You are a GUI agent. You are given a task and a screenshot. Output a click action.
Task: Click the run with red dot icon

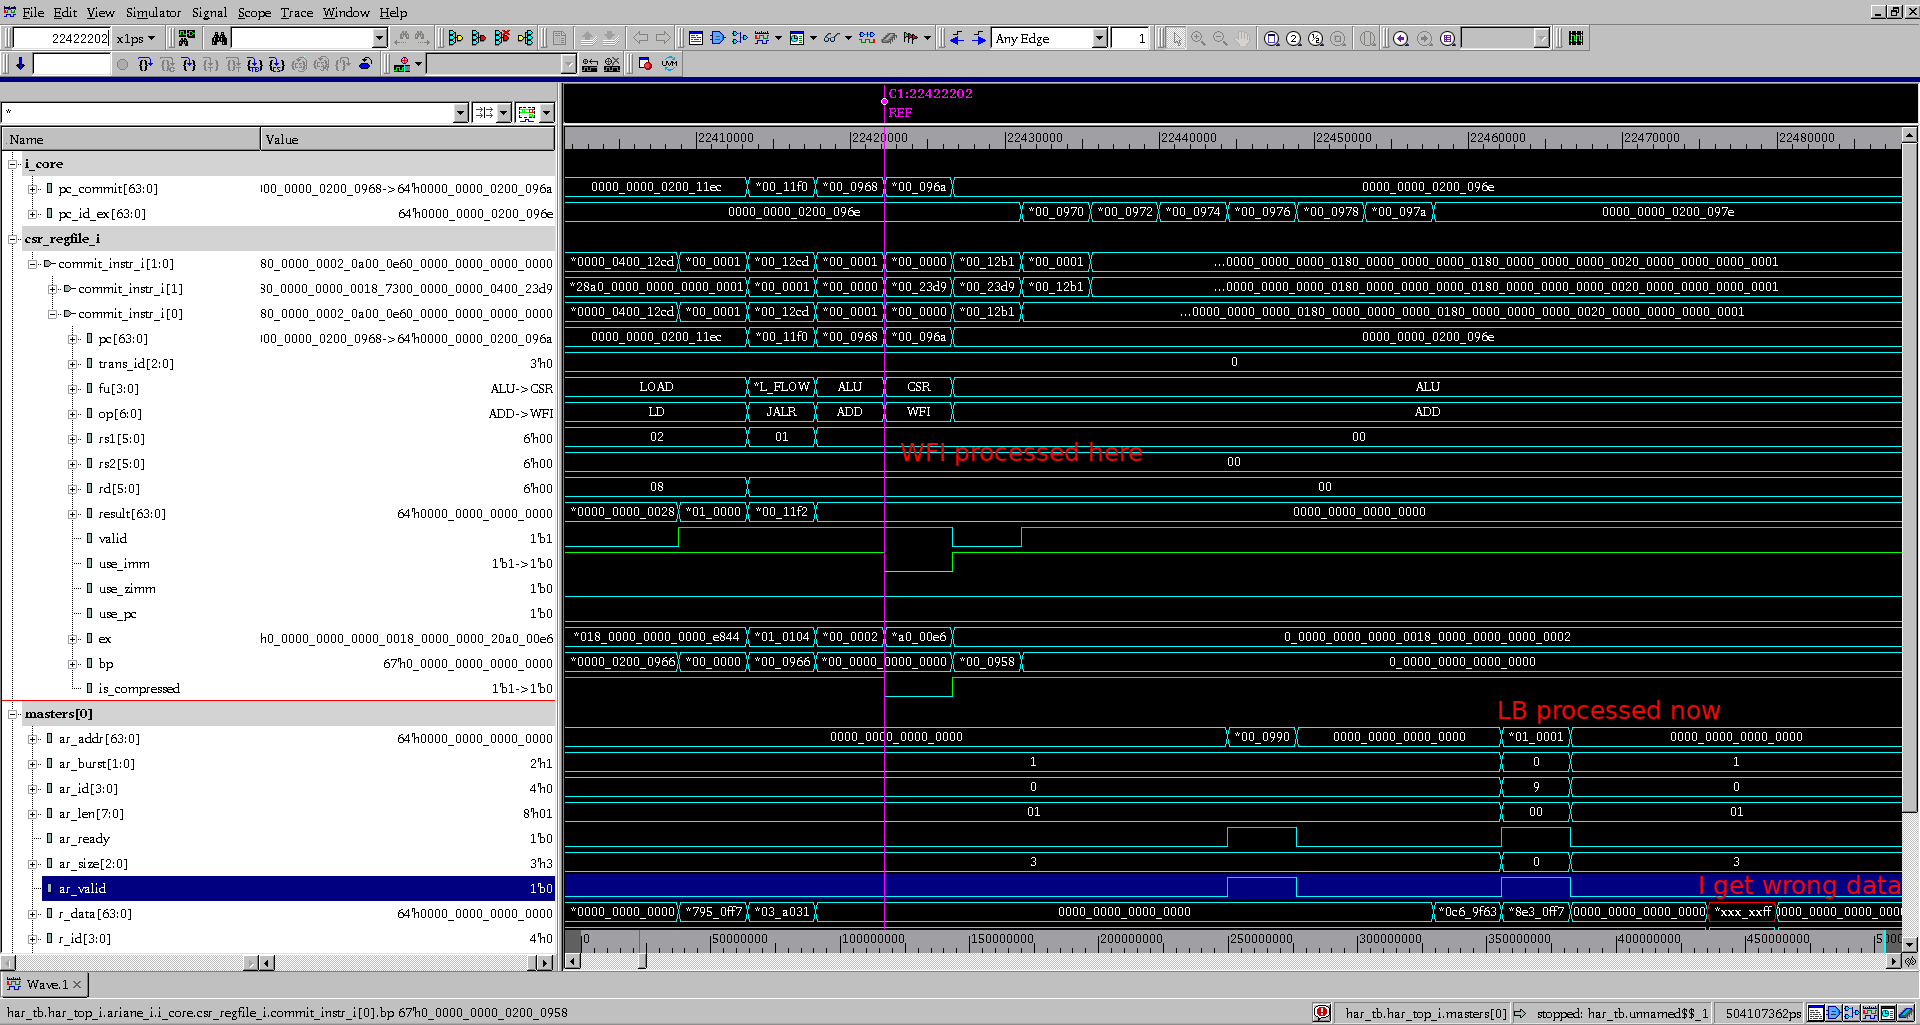click(479, 38)
